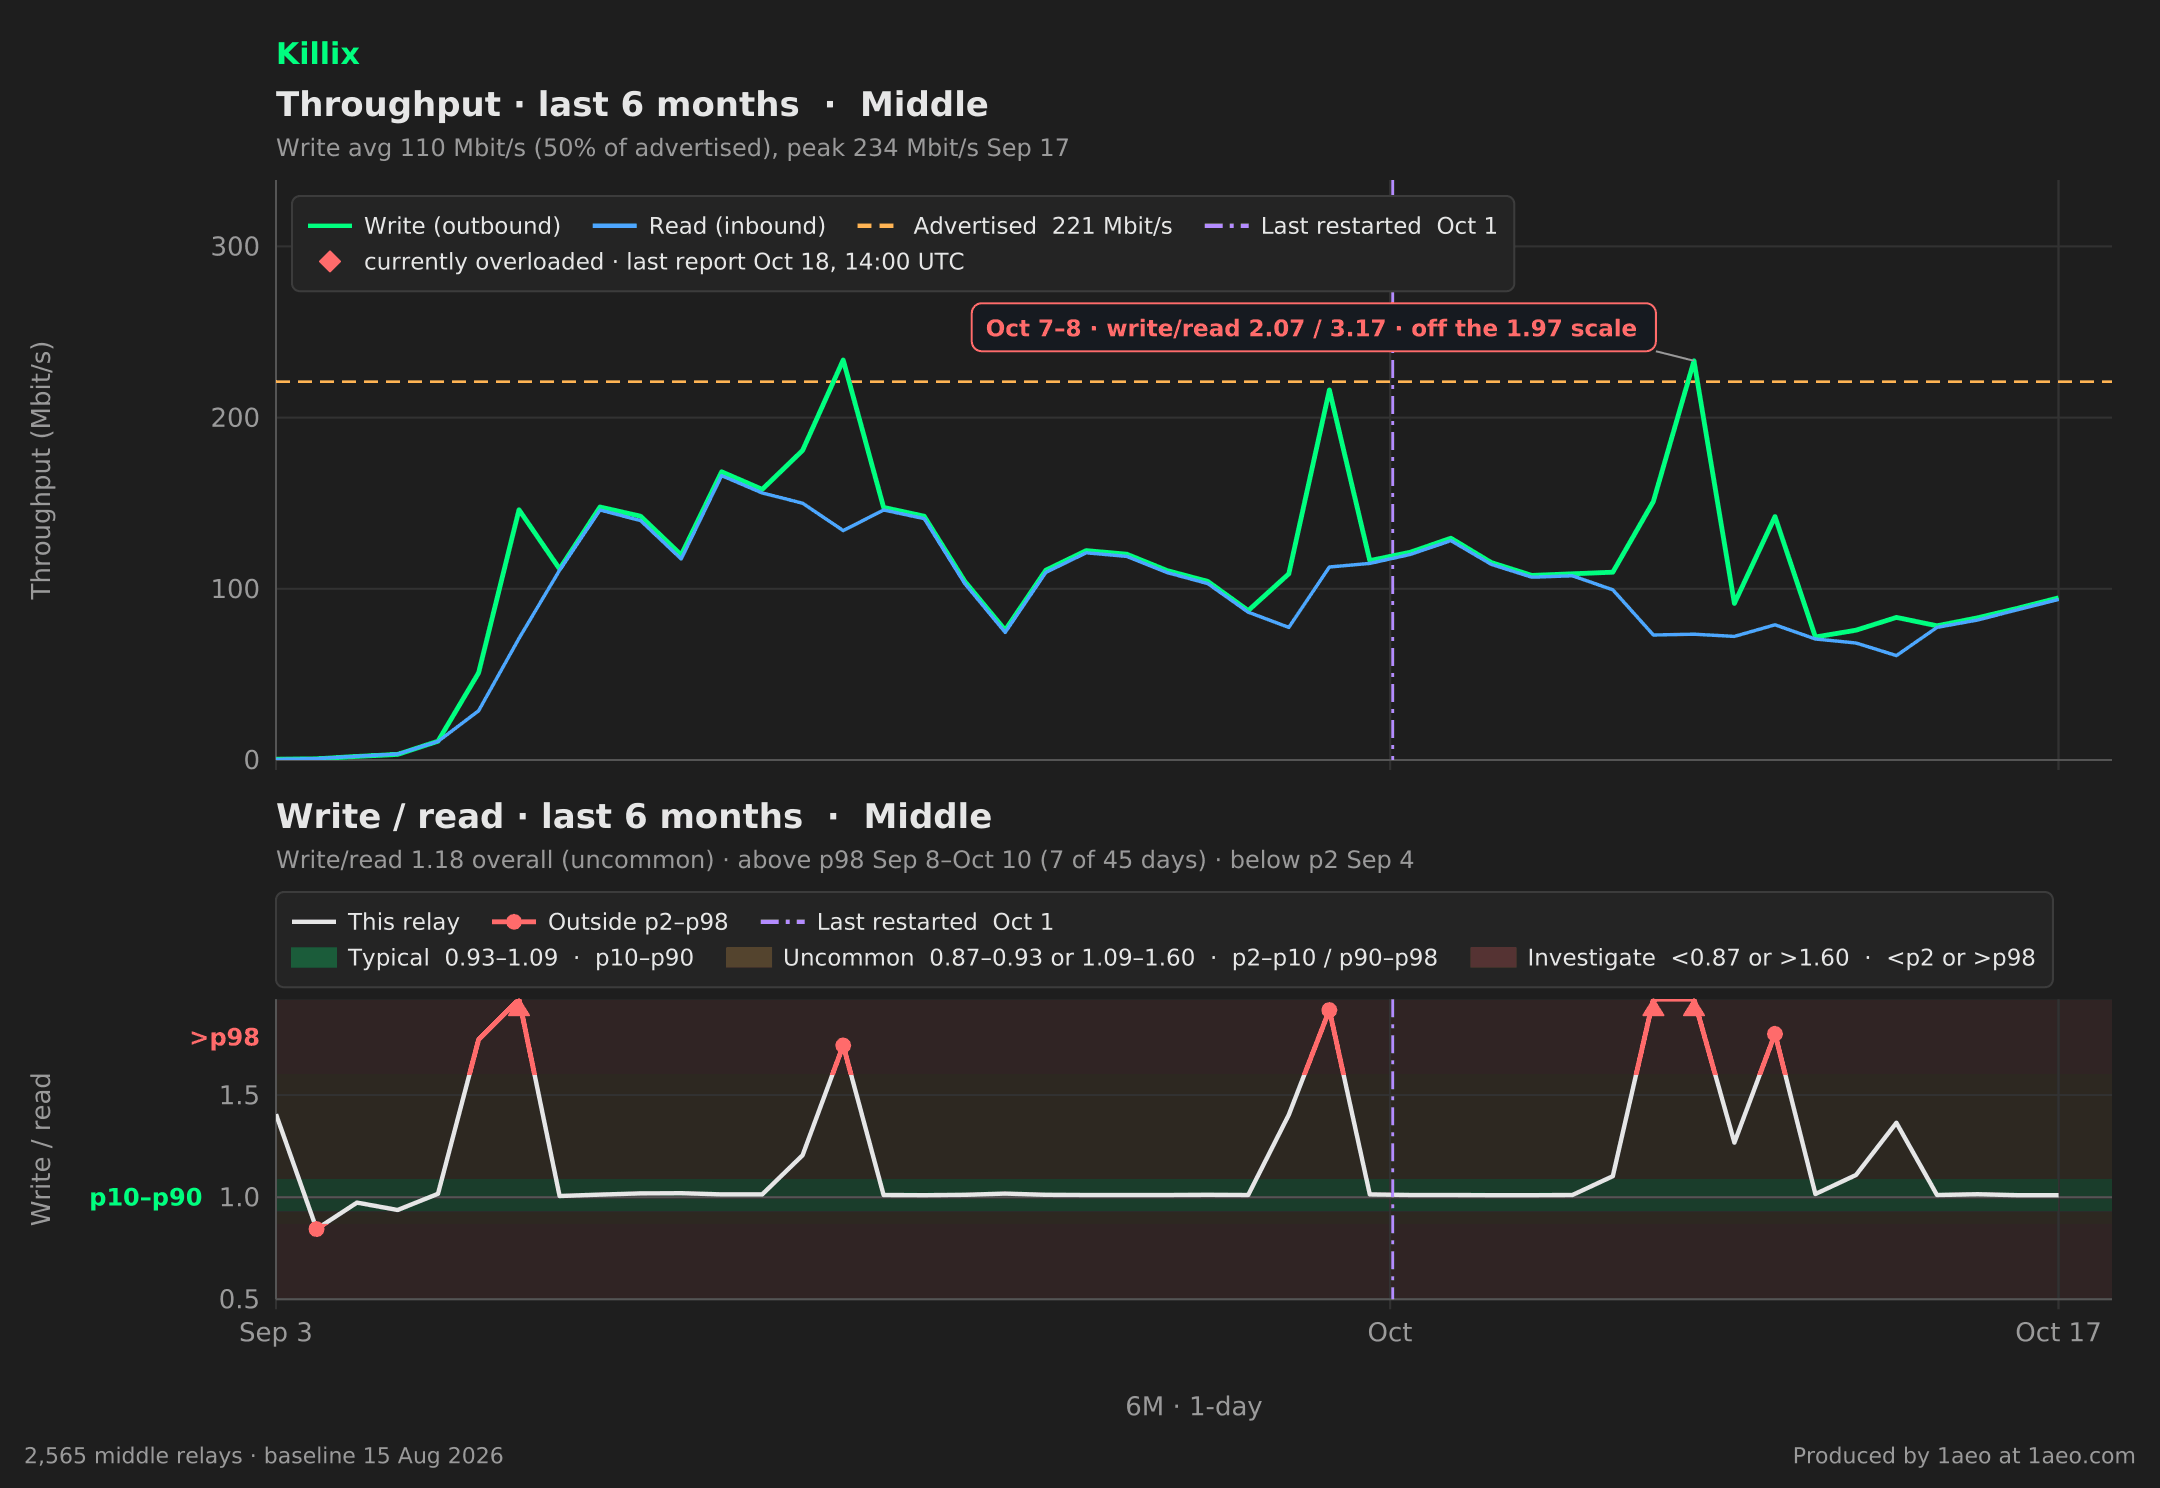Image resolution: width=2160 pixels, height=1488 pixels.
Task: Click the Killix relay name
Action: click(317, 54)
